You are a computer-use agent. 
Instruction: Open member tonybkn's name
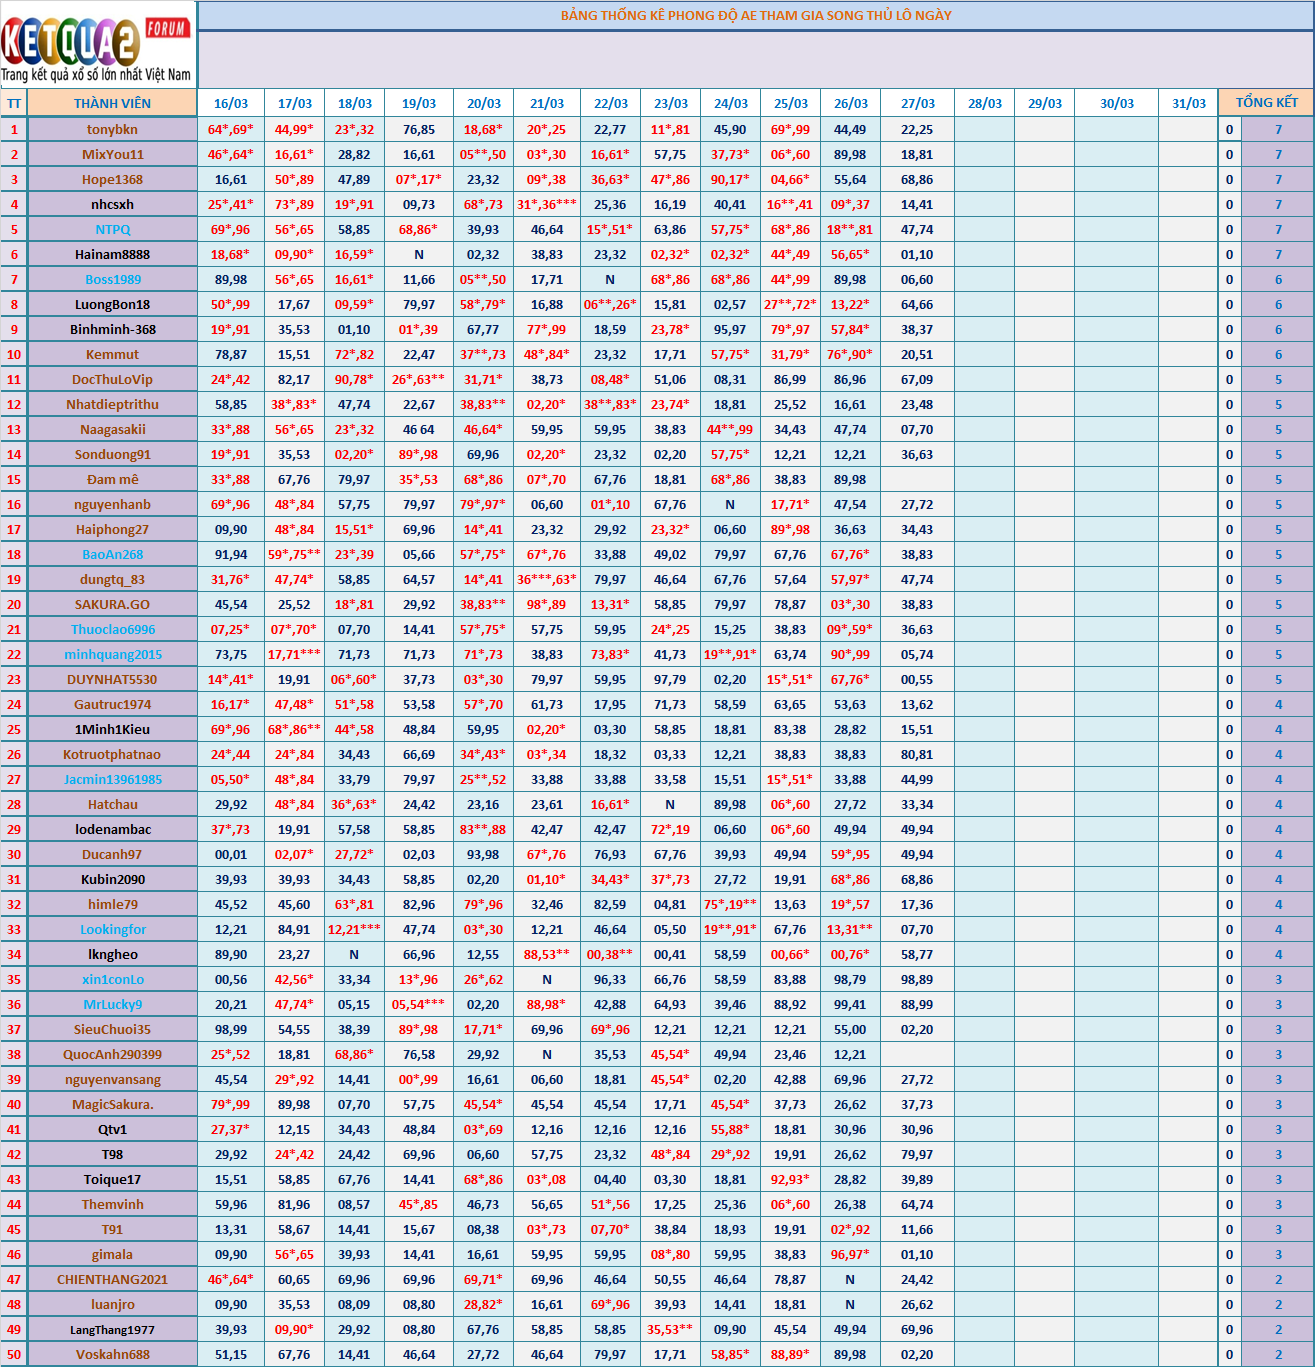[x=112, y=129]
